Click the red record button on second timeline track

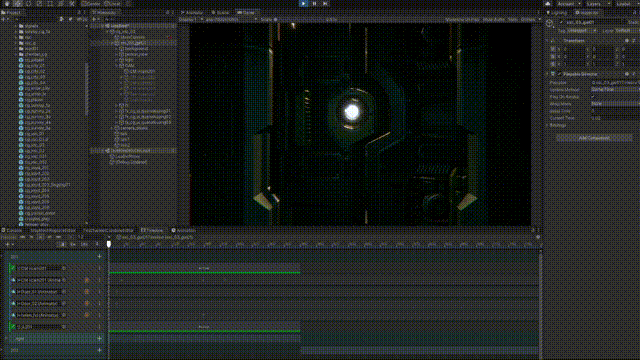pyautogui.click(x=87, y=280)
